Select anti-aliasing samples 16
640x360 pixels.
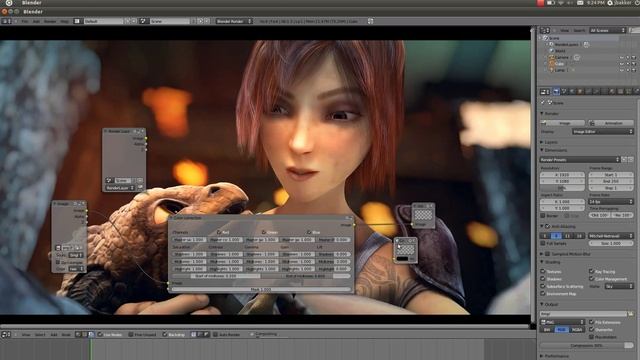pyautogui.click(x=579, y=236)
